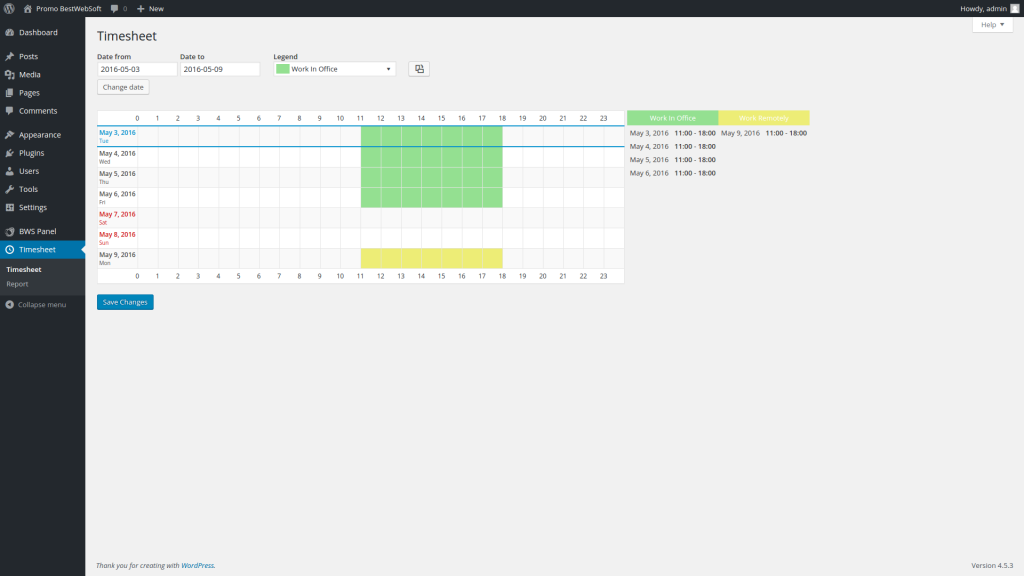Click the Collapse menu arrow icon
1024x576 pixels.
click(10, 305)
